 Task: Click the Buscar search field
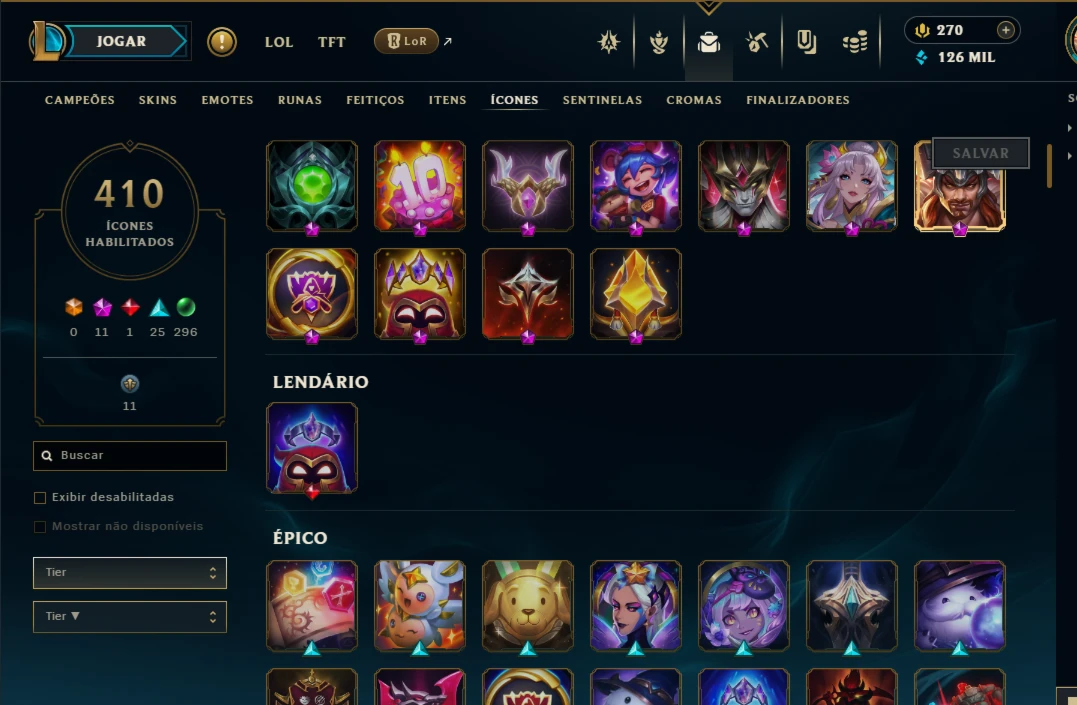(x=130, y=456)
